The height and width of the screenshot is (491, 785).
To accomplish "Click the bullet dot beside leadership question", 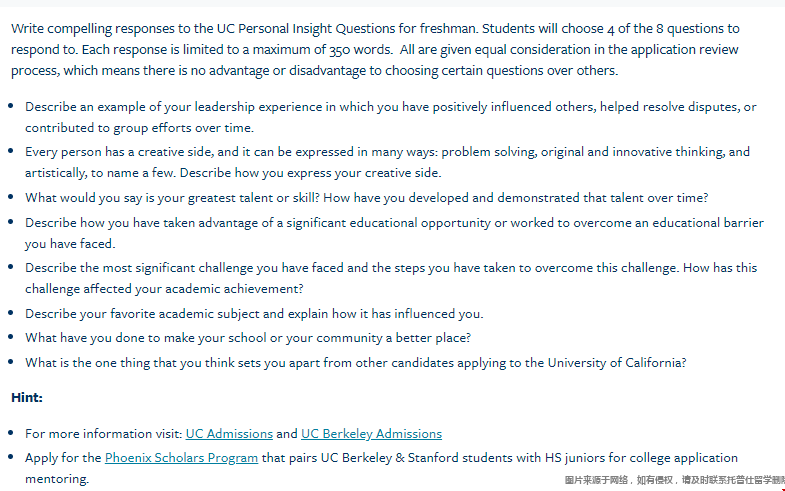I will (x=11, y=106).
